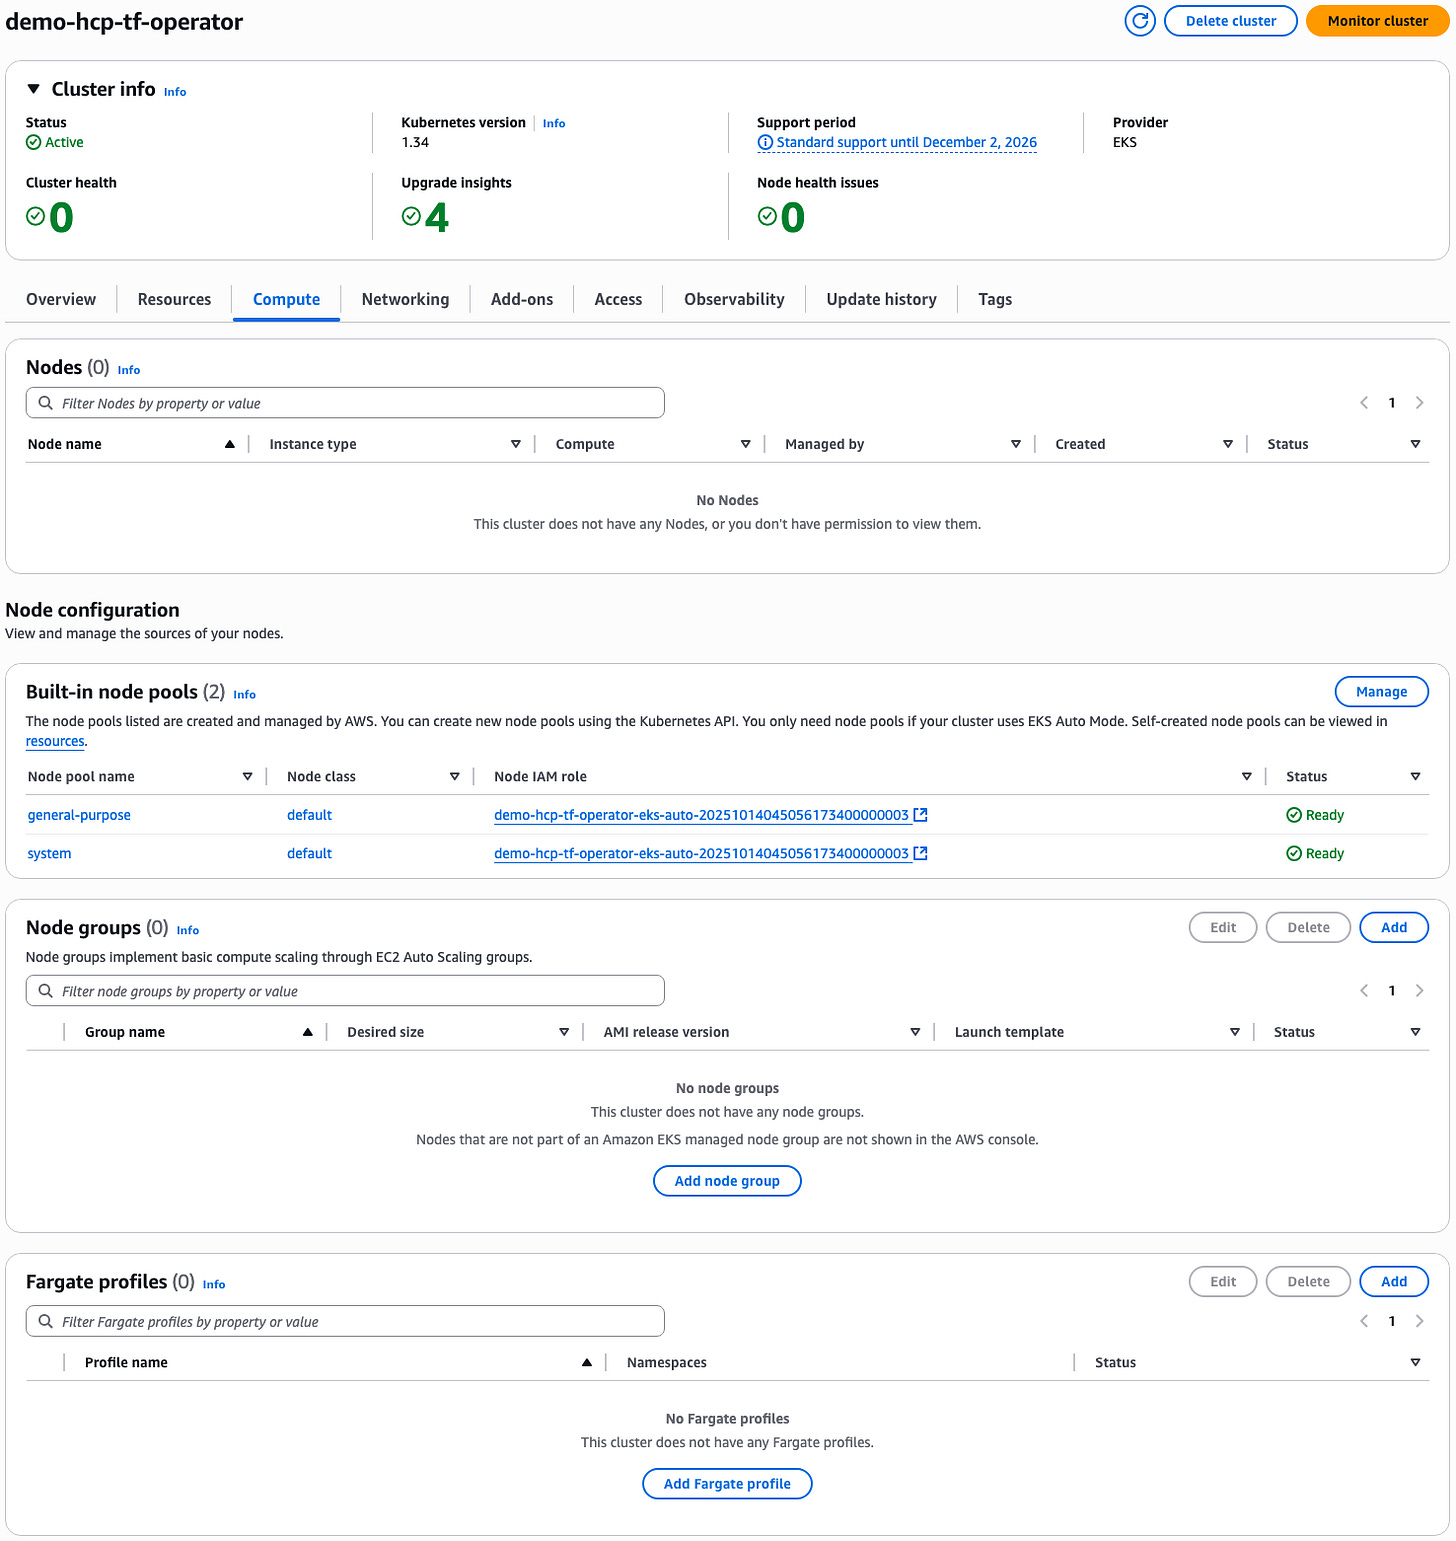Focus the Filter Nodes search field
The height and width of the screenshot is (1541, 1456).
[x=345, y=403]
